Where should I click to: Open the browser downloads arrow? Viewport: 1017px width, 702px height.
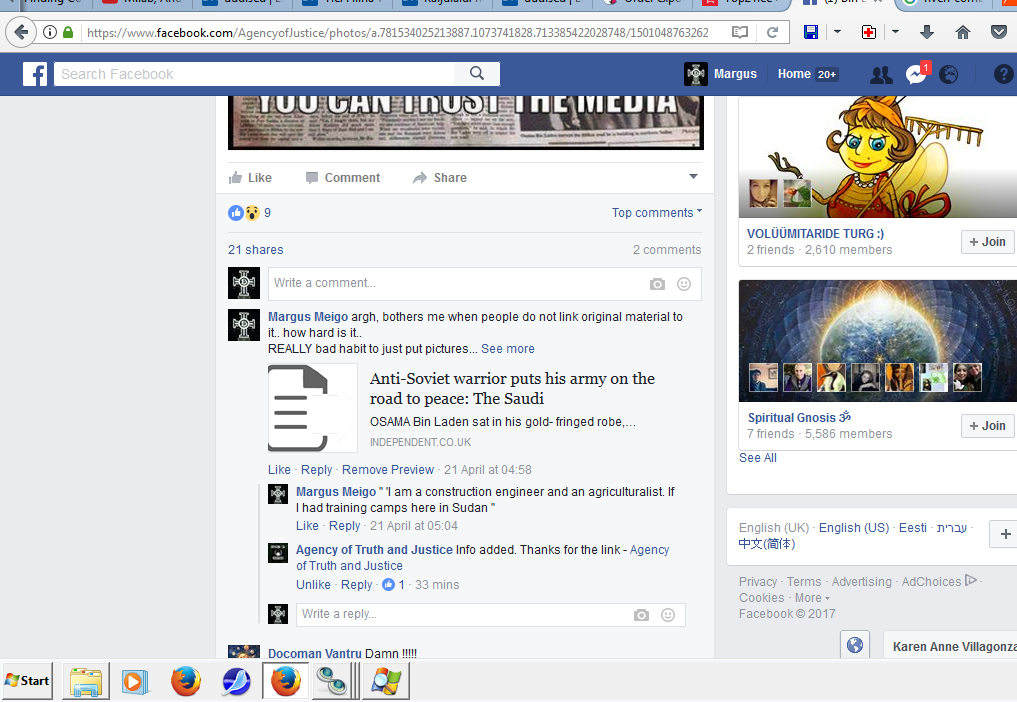(x=927, y=32)
